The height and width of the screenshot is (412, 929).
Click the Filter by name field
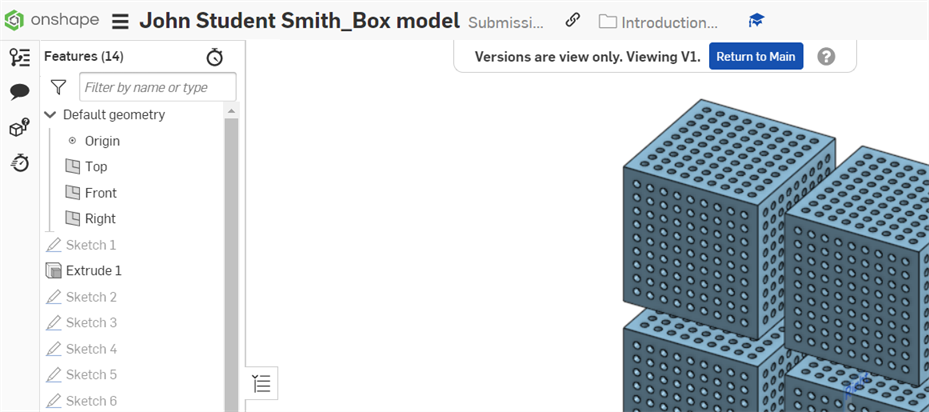pos(158,87)
